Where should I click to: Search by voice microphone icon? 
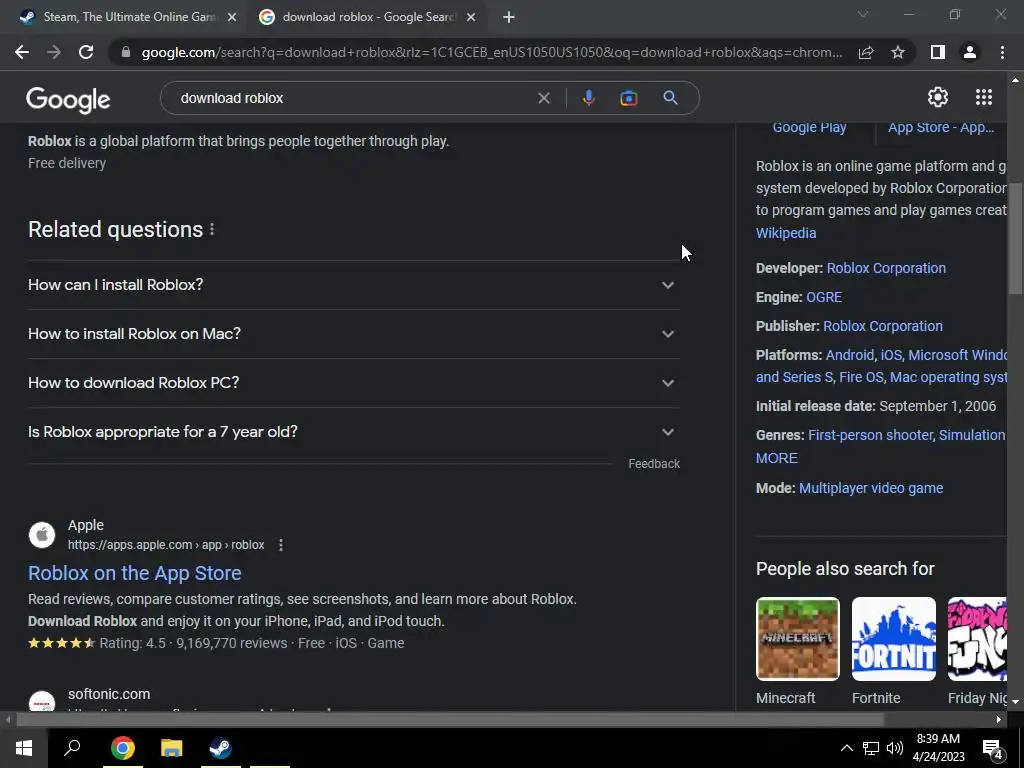[588, 98]
